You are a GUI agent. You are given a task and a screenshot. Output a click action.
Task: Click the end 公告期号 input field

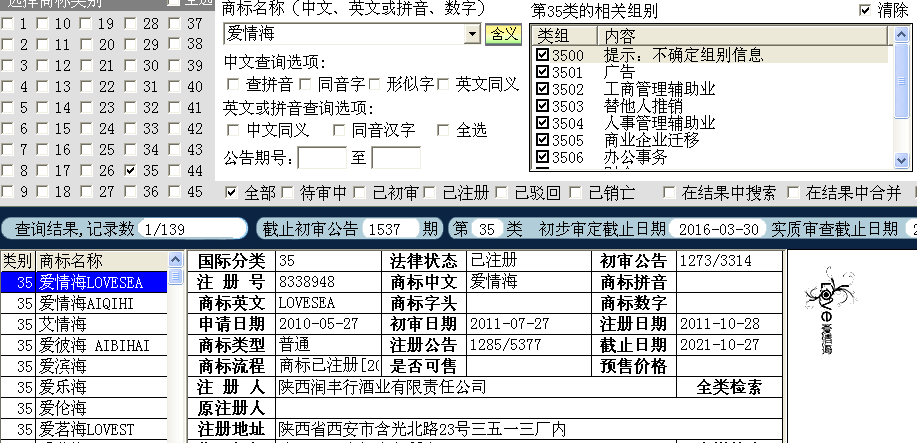point(396,158)
